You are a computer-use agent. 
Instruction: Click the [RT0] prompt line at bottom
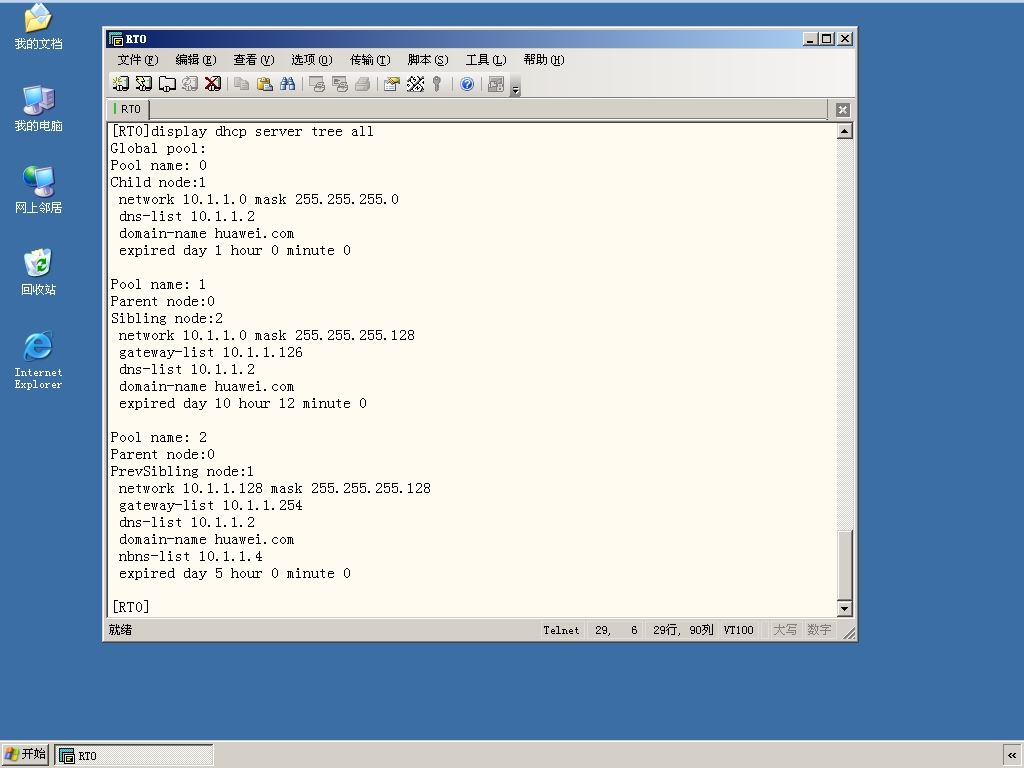(x=131, y=607)
